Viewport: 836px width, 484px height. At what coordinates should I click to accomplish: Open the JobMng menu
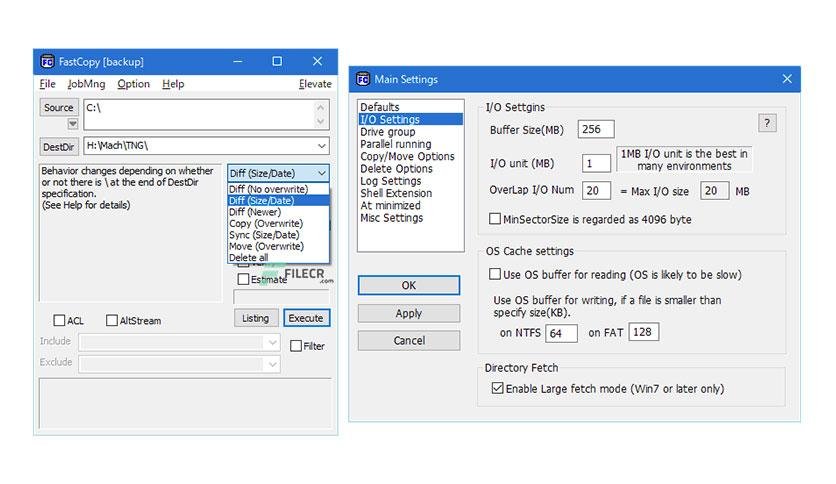(x=86, y=84)
